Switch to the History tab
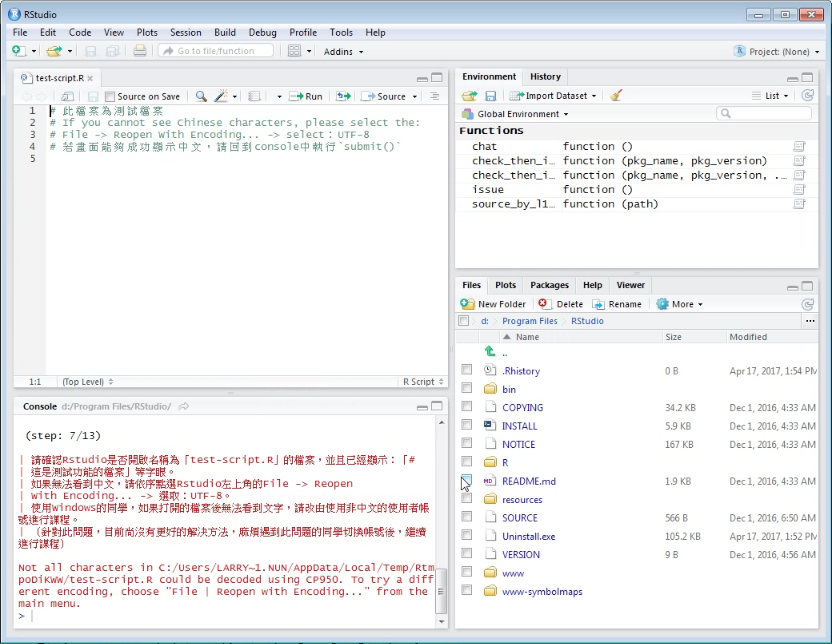 coord(545,76)
